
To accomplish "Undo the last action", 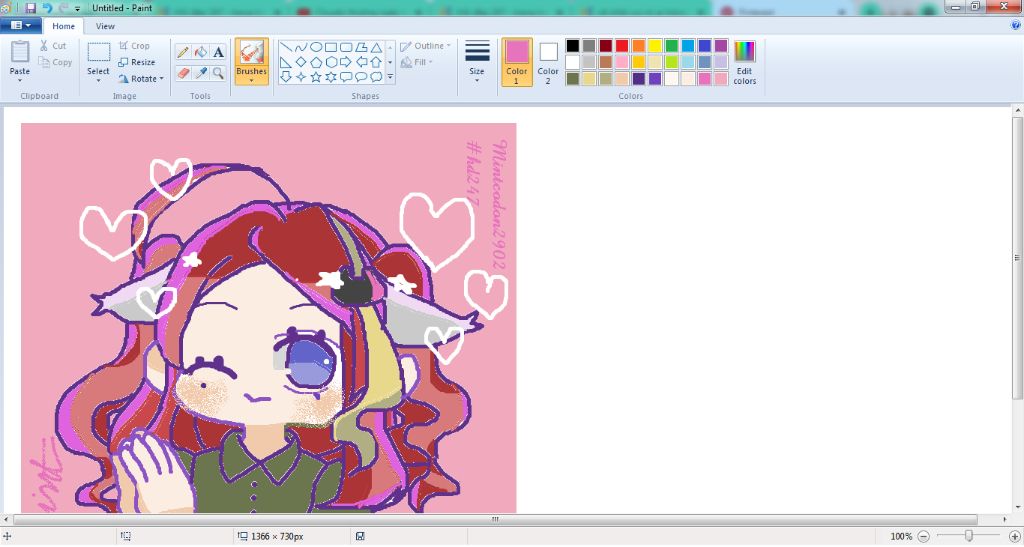I will click(x=47, y=8).
